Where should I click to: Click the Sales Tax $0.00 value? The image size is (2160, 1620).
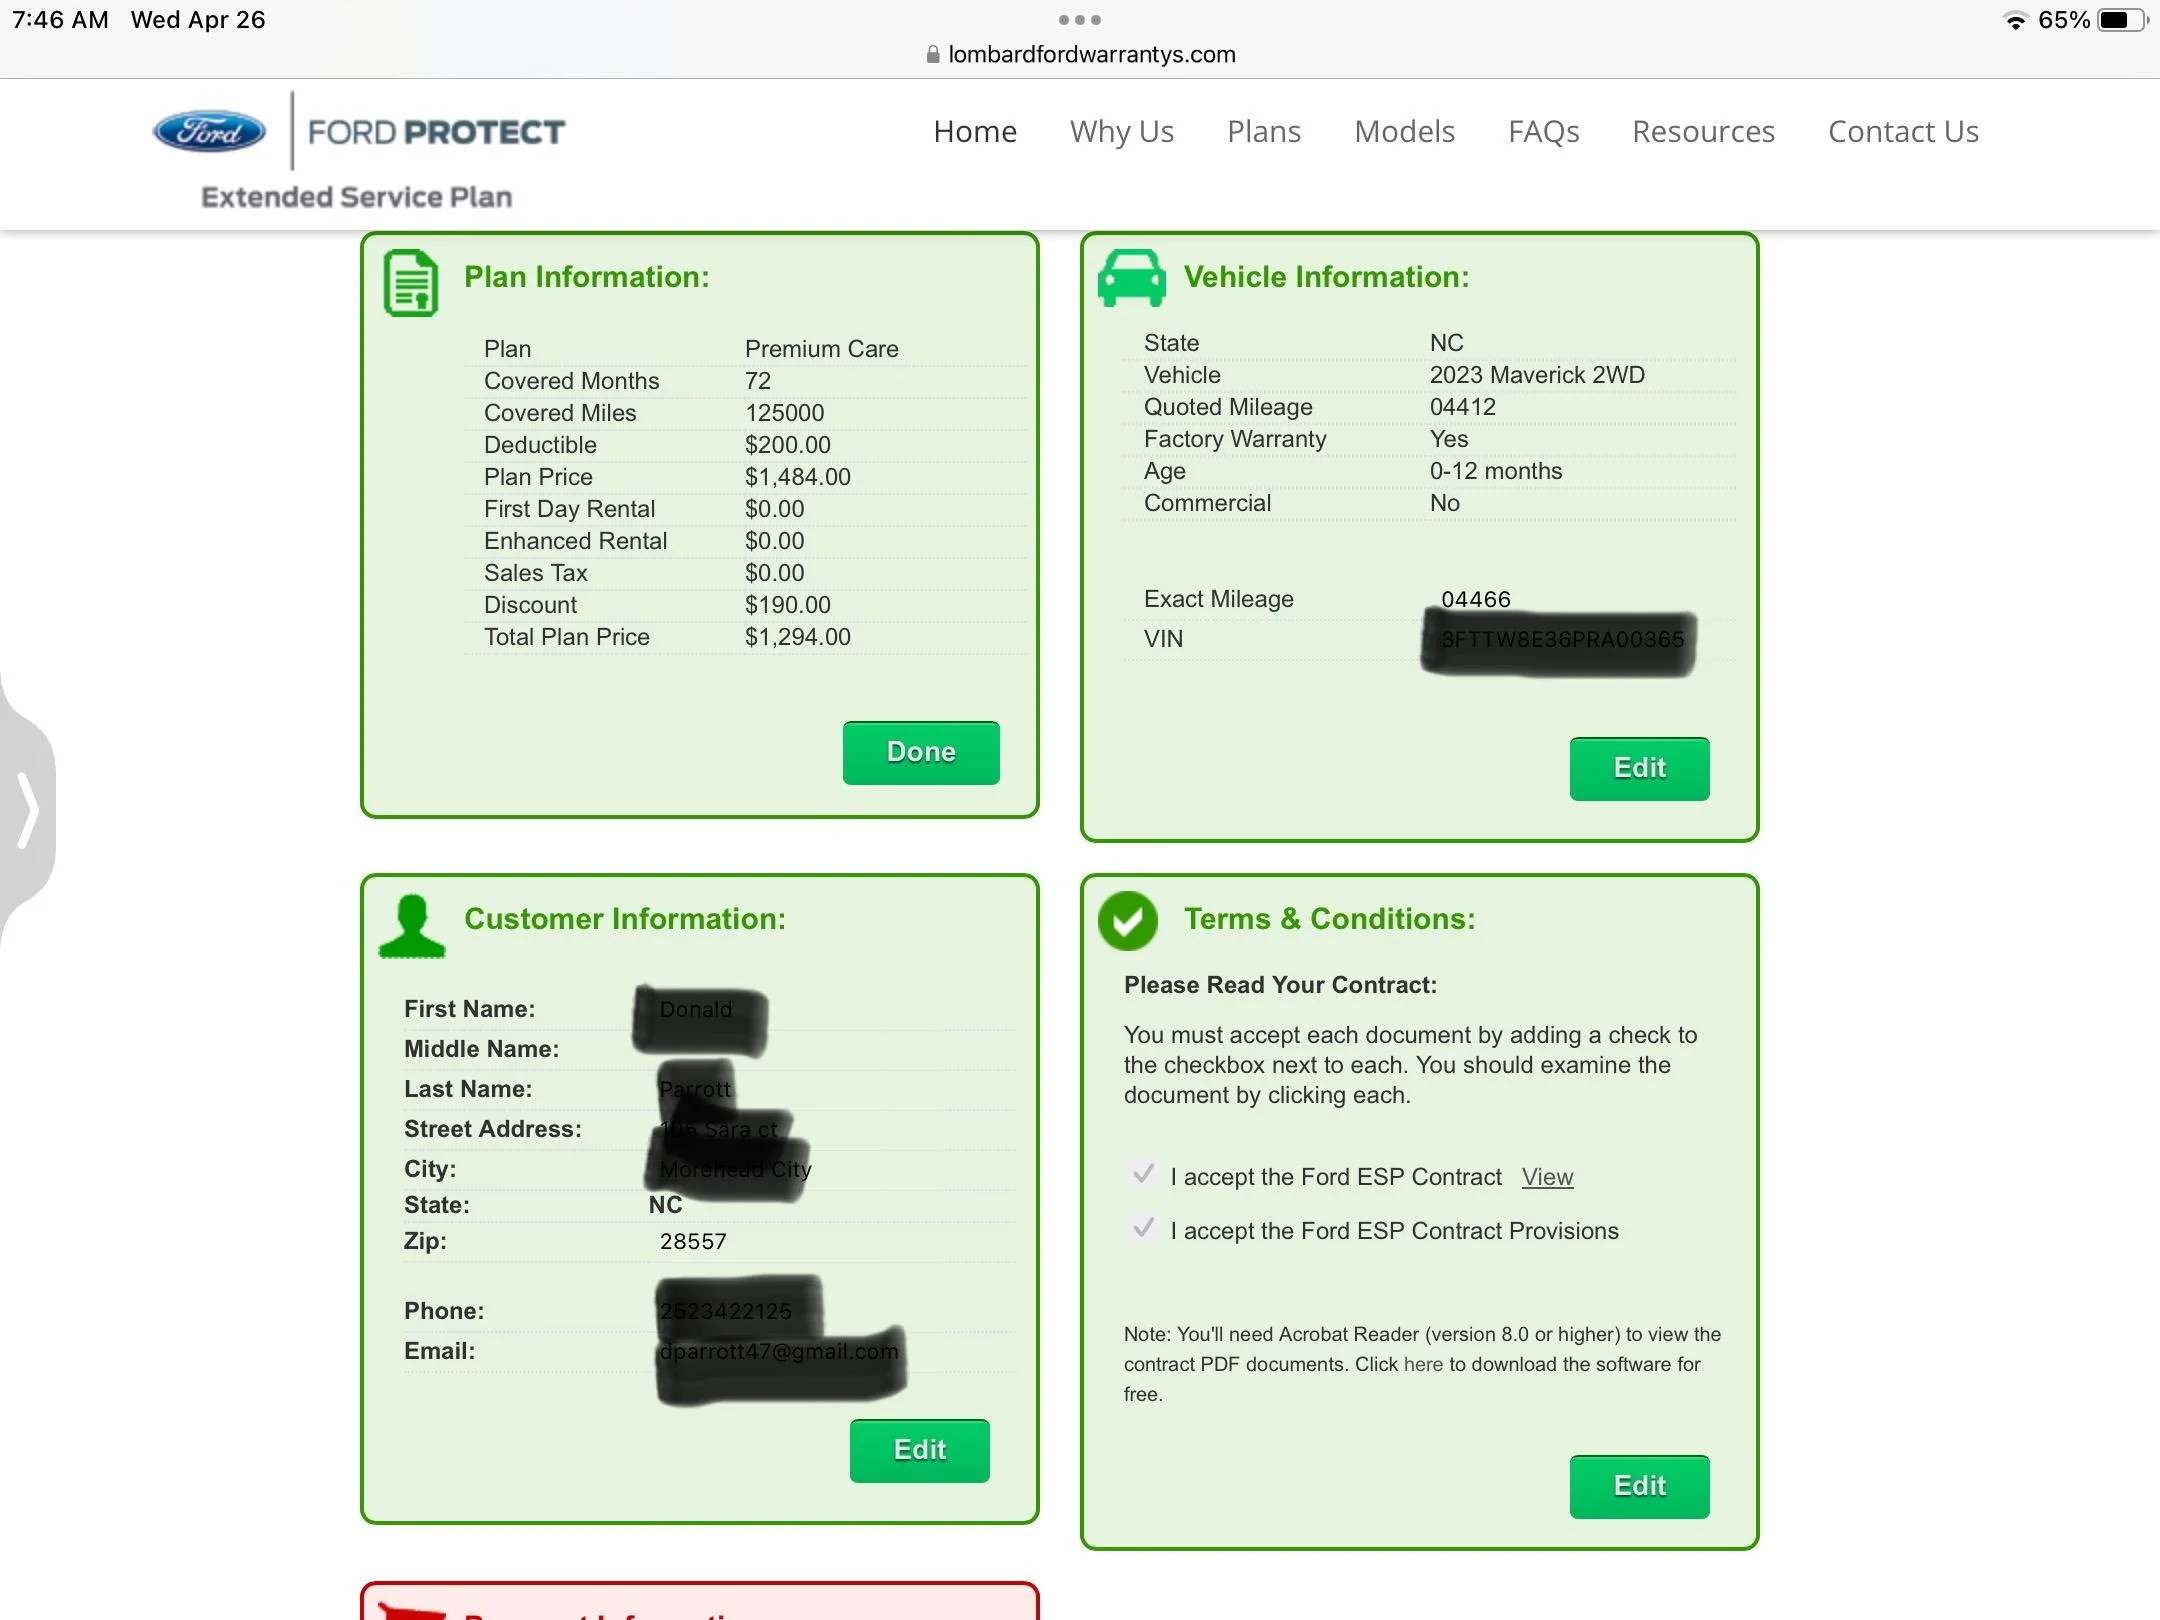pyautogui.click(x=775, y=573)
